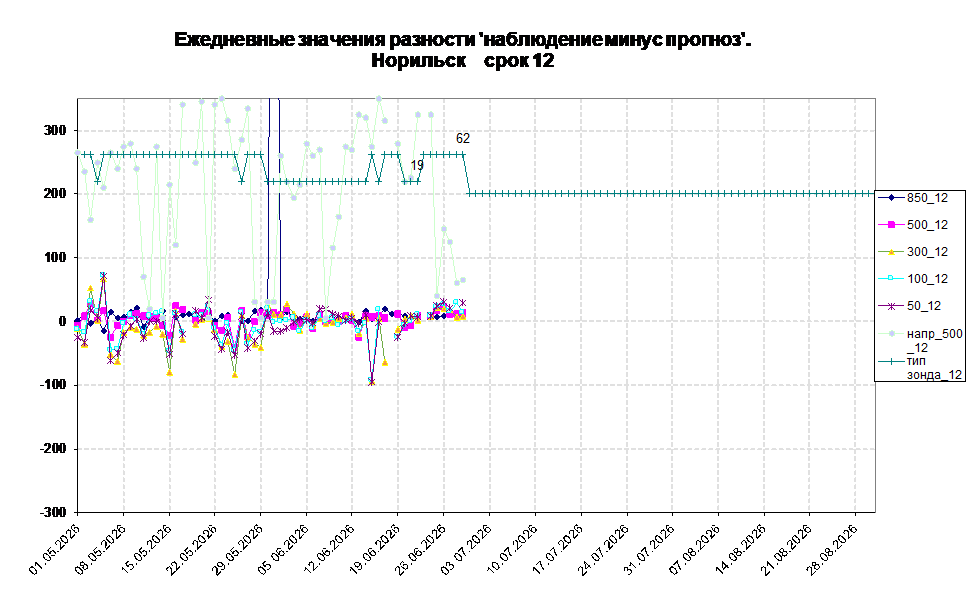Click the 200 value axis label
976x599 pixels.
tap(54, 194)
